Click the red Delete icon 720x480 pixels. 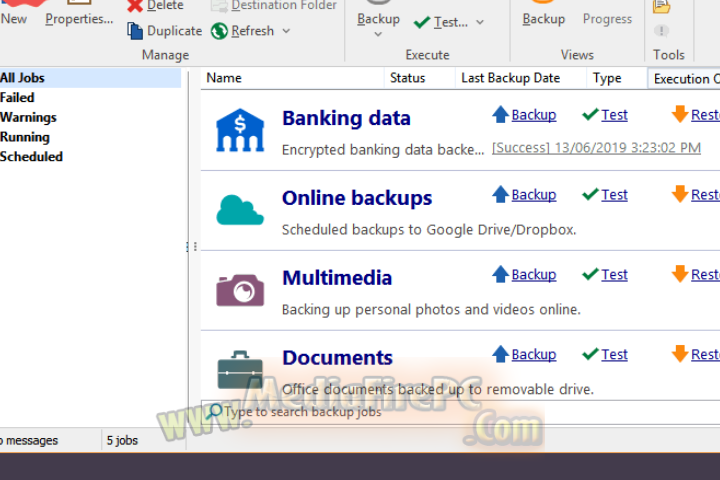(x=135, y=6)
